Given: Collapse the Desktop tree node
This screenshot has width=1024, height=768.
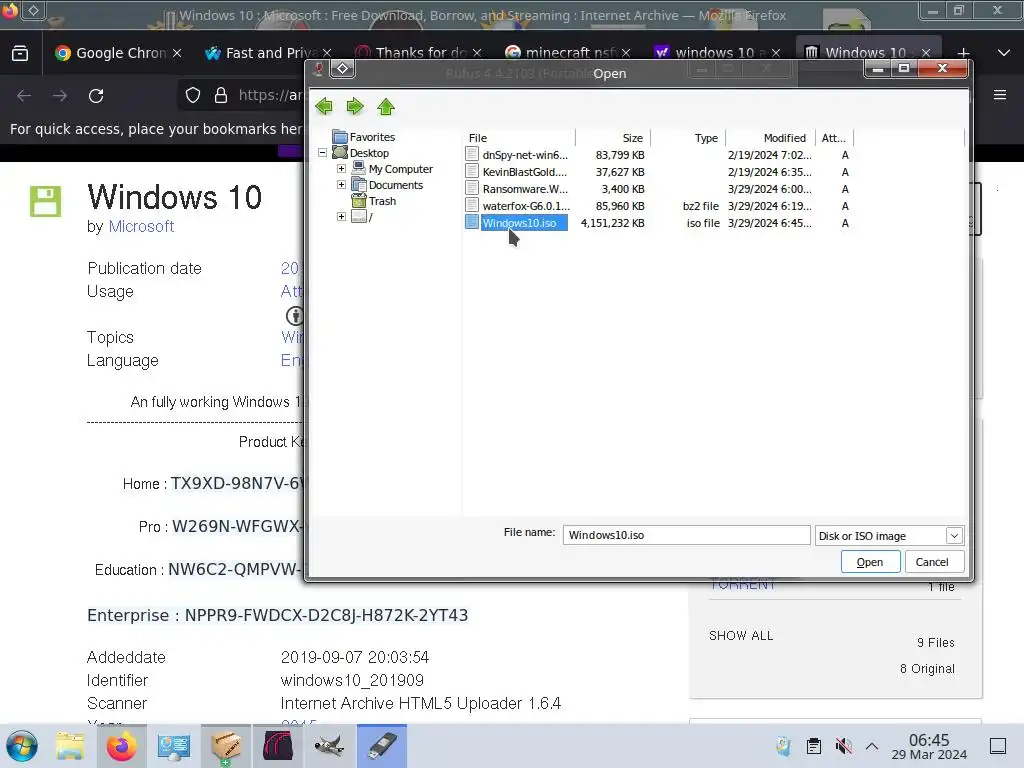Looking at the screenshot, I should 322,153.
